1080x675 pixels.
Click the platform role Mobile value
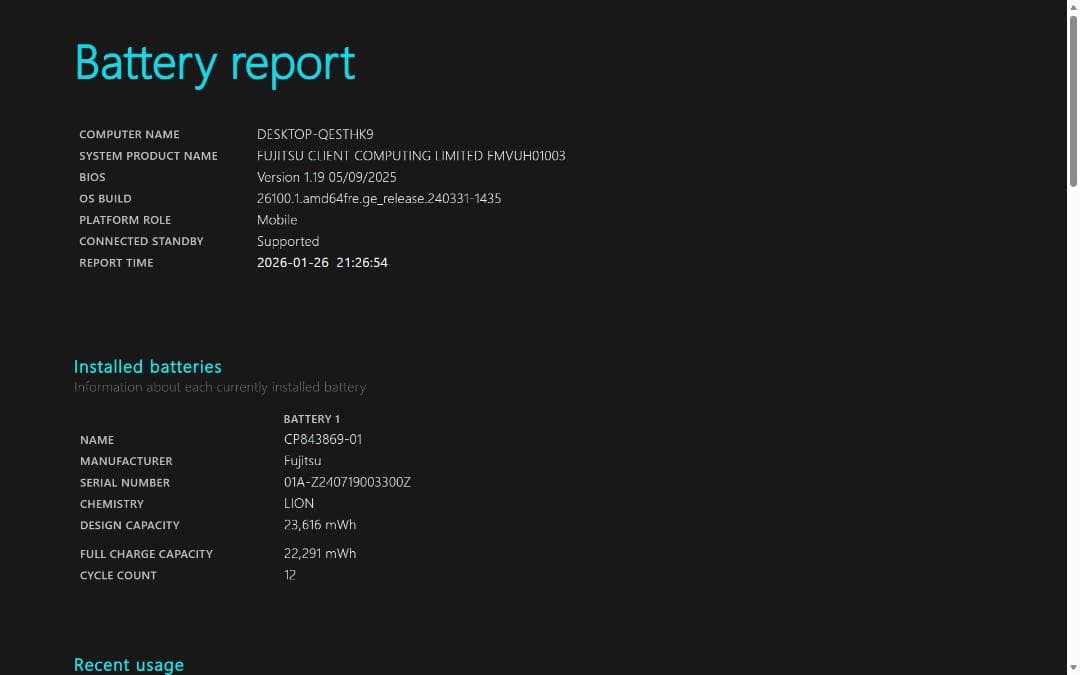click(277, 220)
